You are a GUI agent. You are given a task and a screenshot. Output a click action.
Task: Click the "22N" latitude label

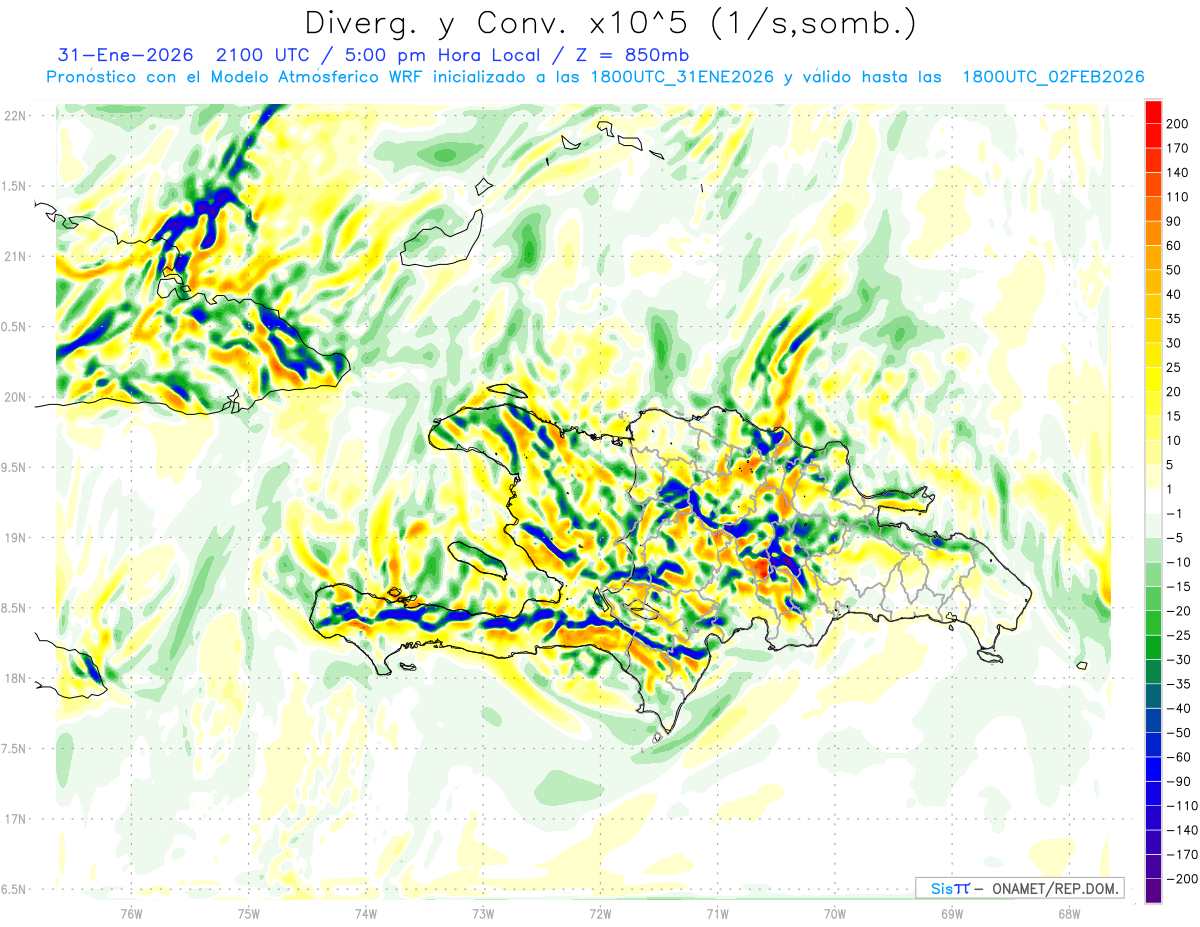(15, 116)
